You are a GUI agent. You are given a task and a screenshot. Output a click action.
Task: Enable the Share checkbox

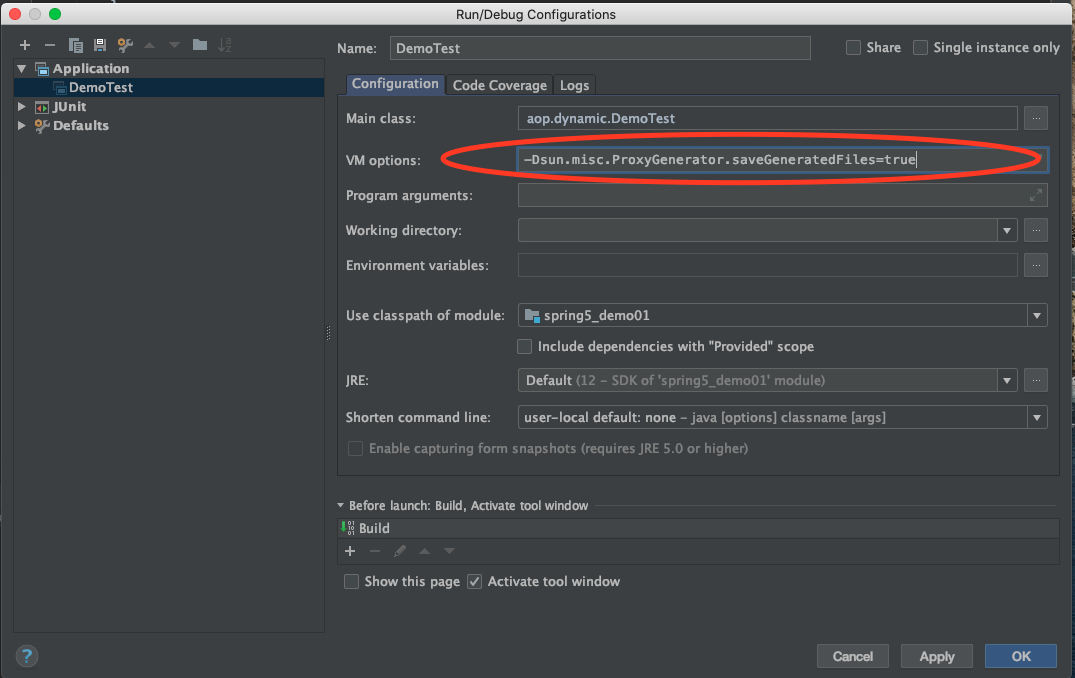point(853,47)
